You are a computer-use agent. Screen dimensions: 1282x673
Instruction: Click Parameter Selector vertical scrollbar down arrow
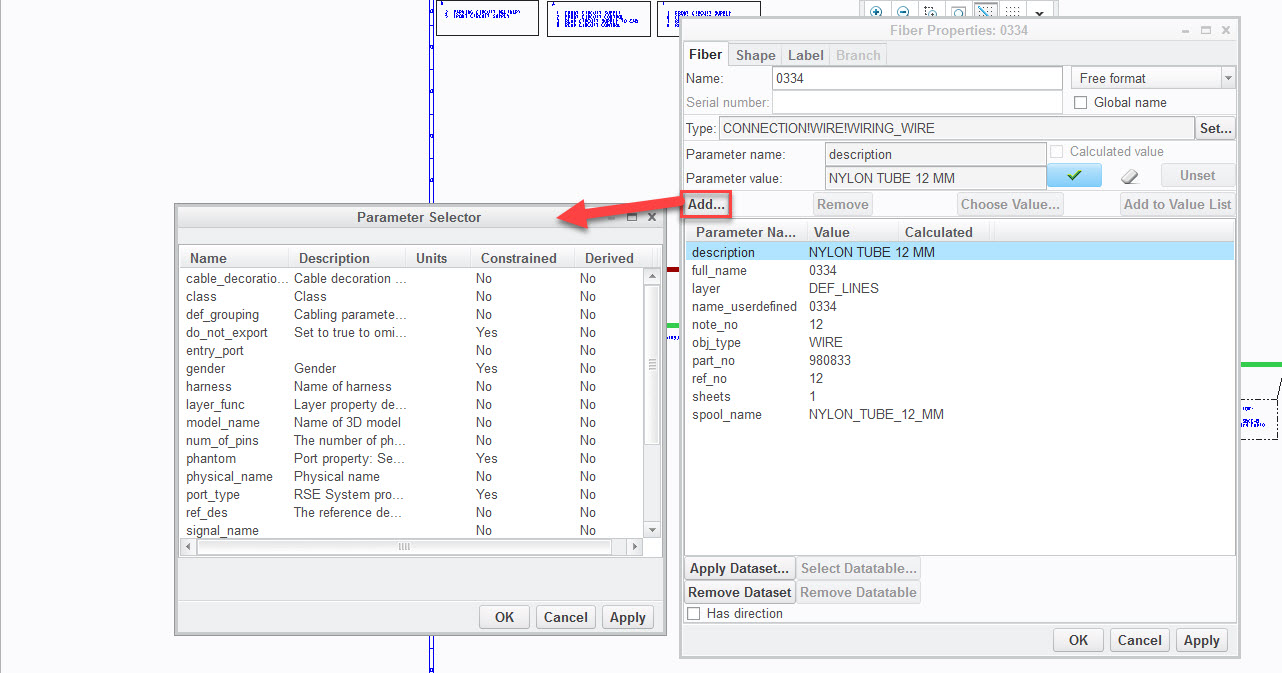pos(653,529)
